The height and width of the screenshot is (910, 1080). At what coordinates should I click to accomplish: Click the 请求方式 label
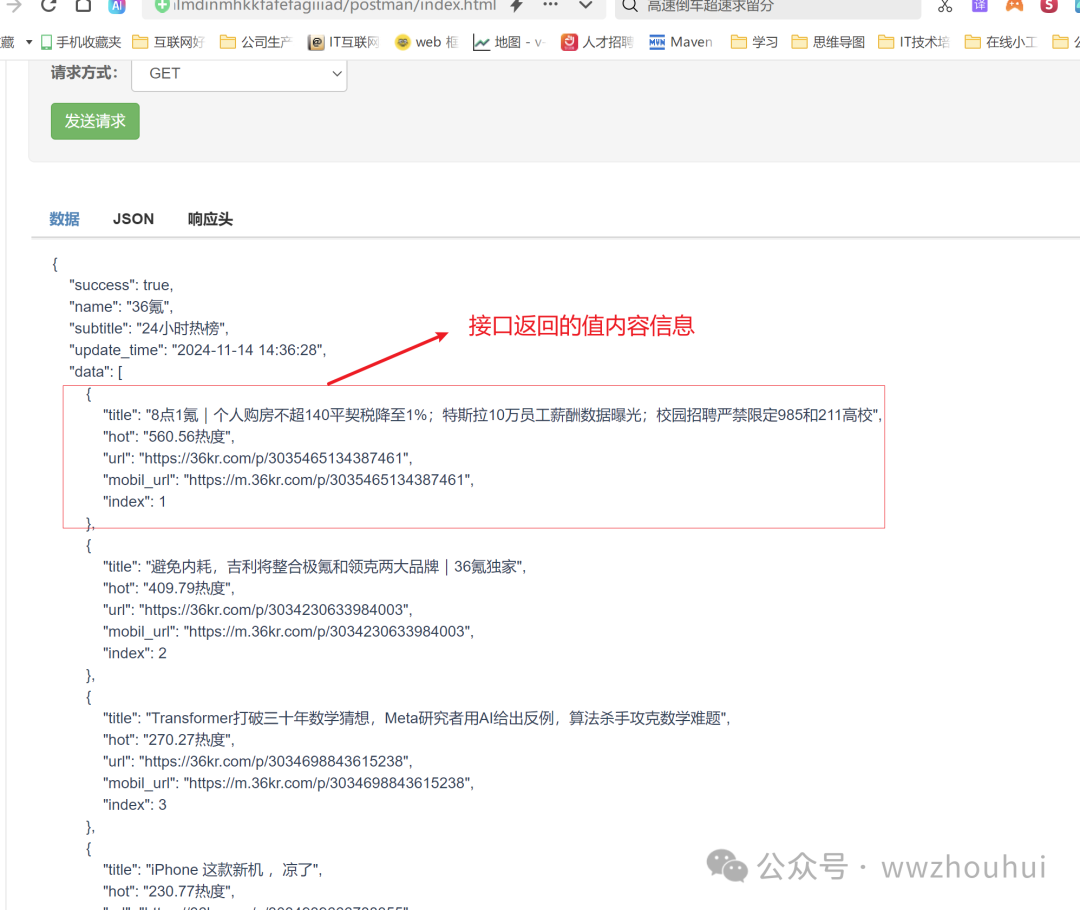pyautogui.click(x=84, y=73)
